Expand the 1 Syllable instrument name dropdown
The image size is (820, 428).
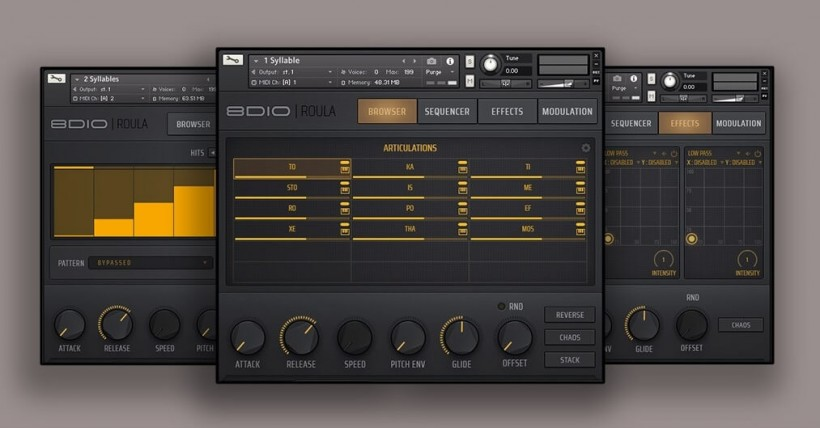coord(256,61)
